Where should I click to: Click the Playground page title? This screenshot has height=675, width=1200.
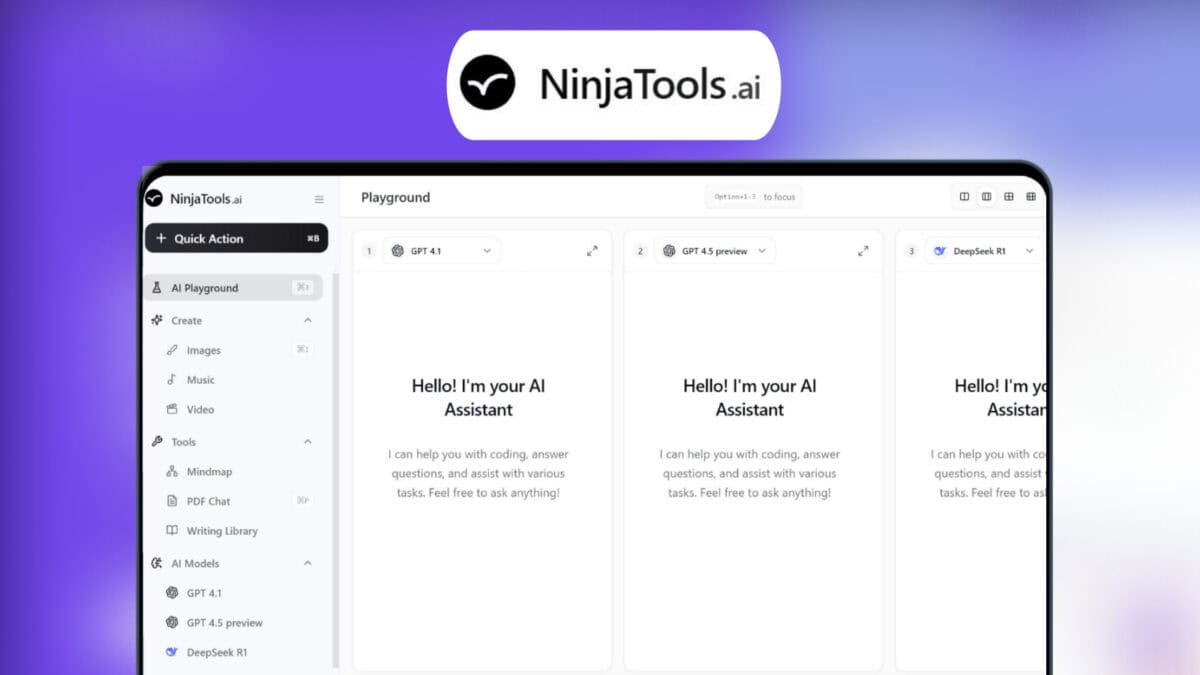395,197
